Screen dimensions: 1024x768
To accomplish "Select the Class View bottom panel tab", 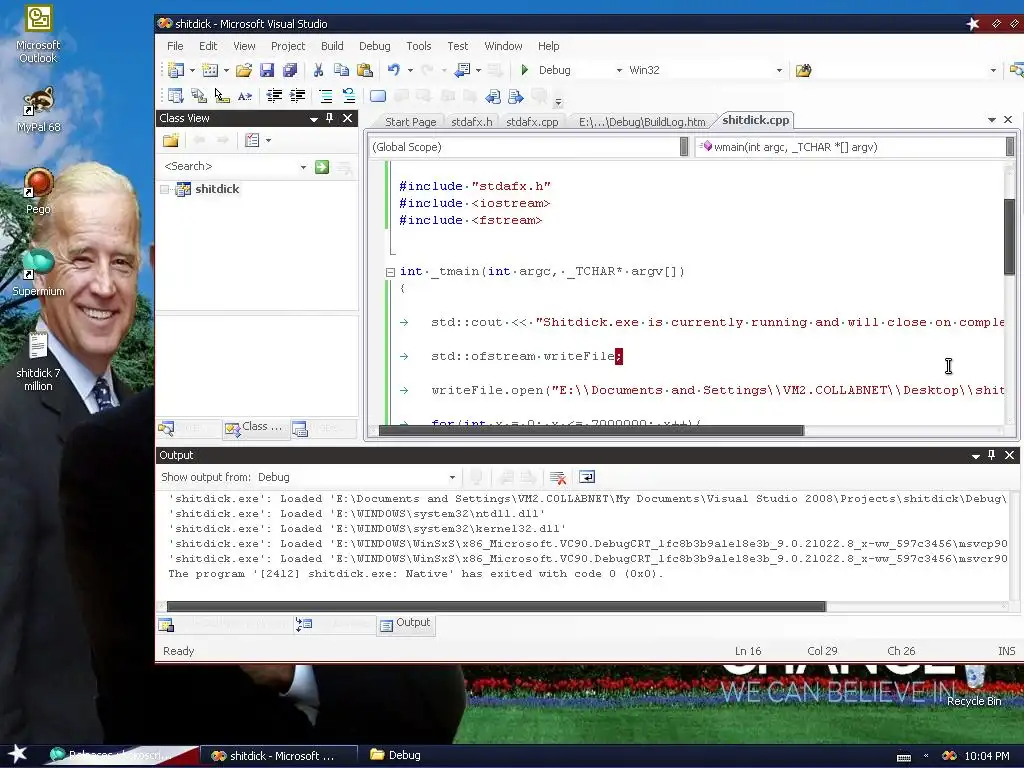I will pos(255,428).
